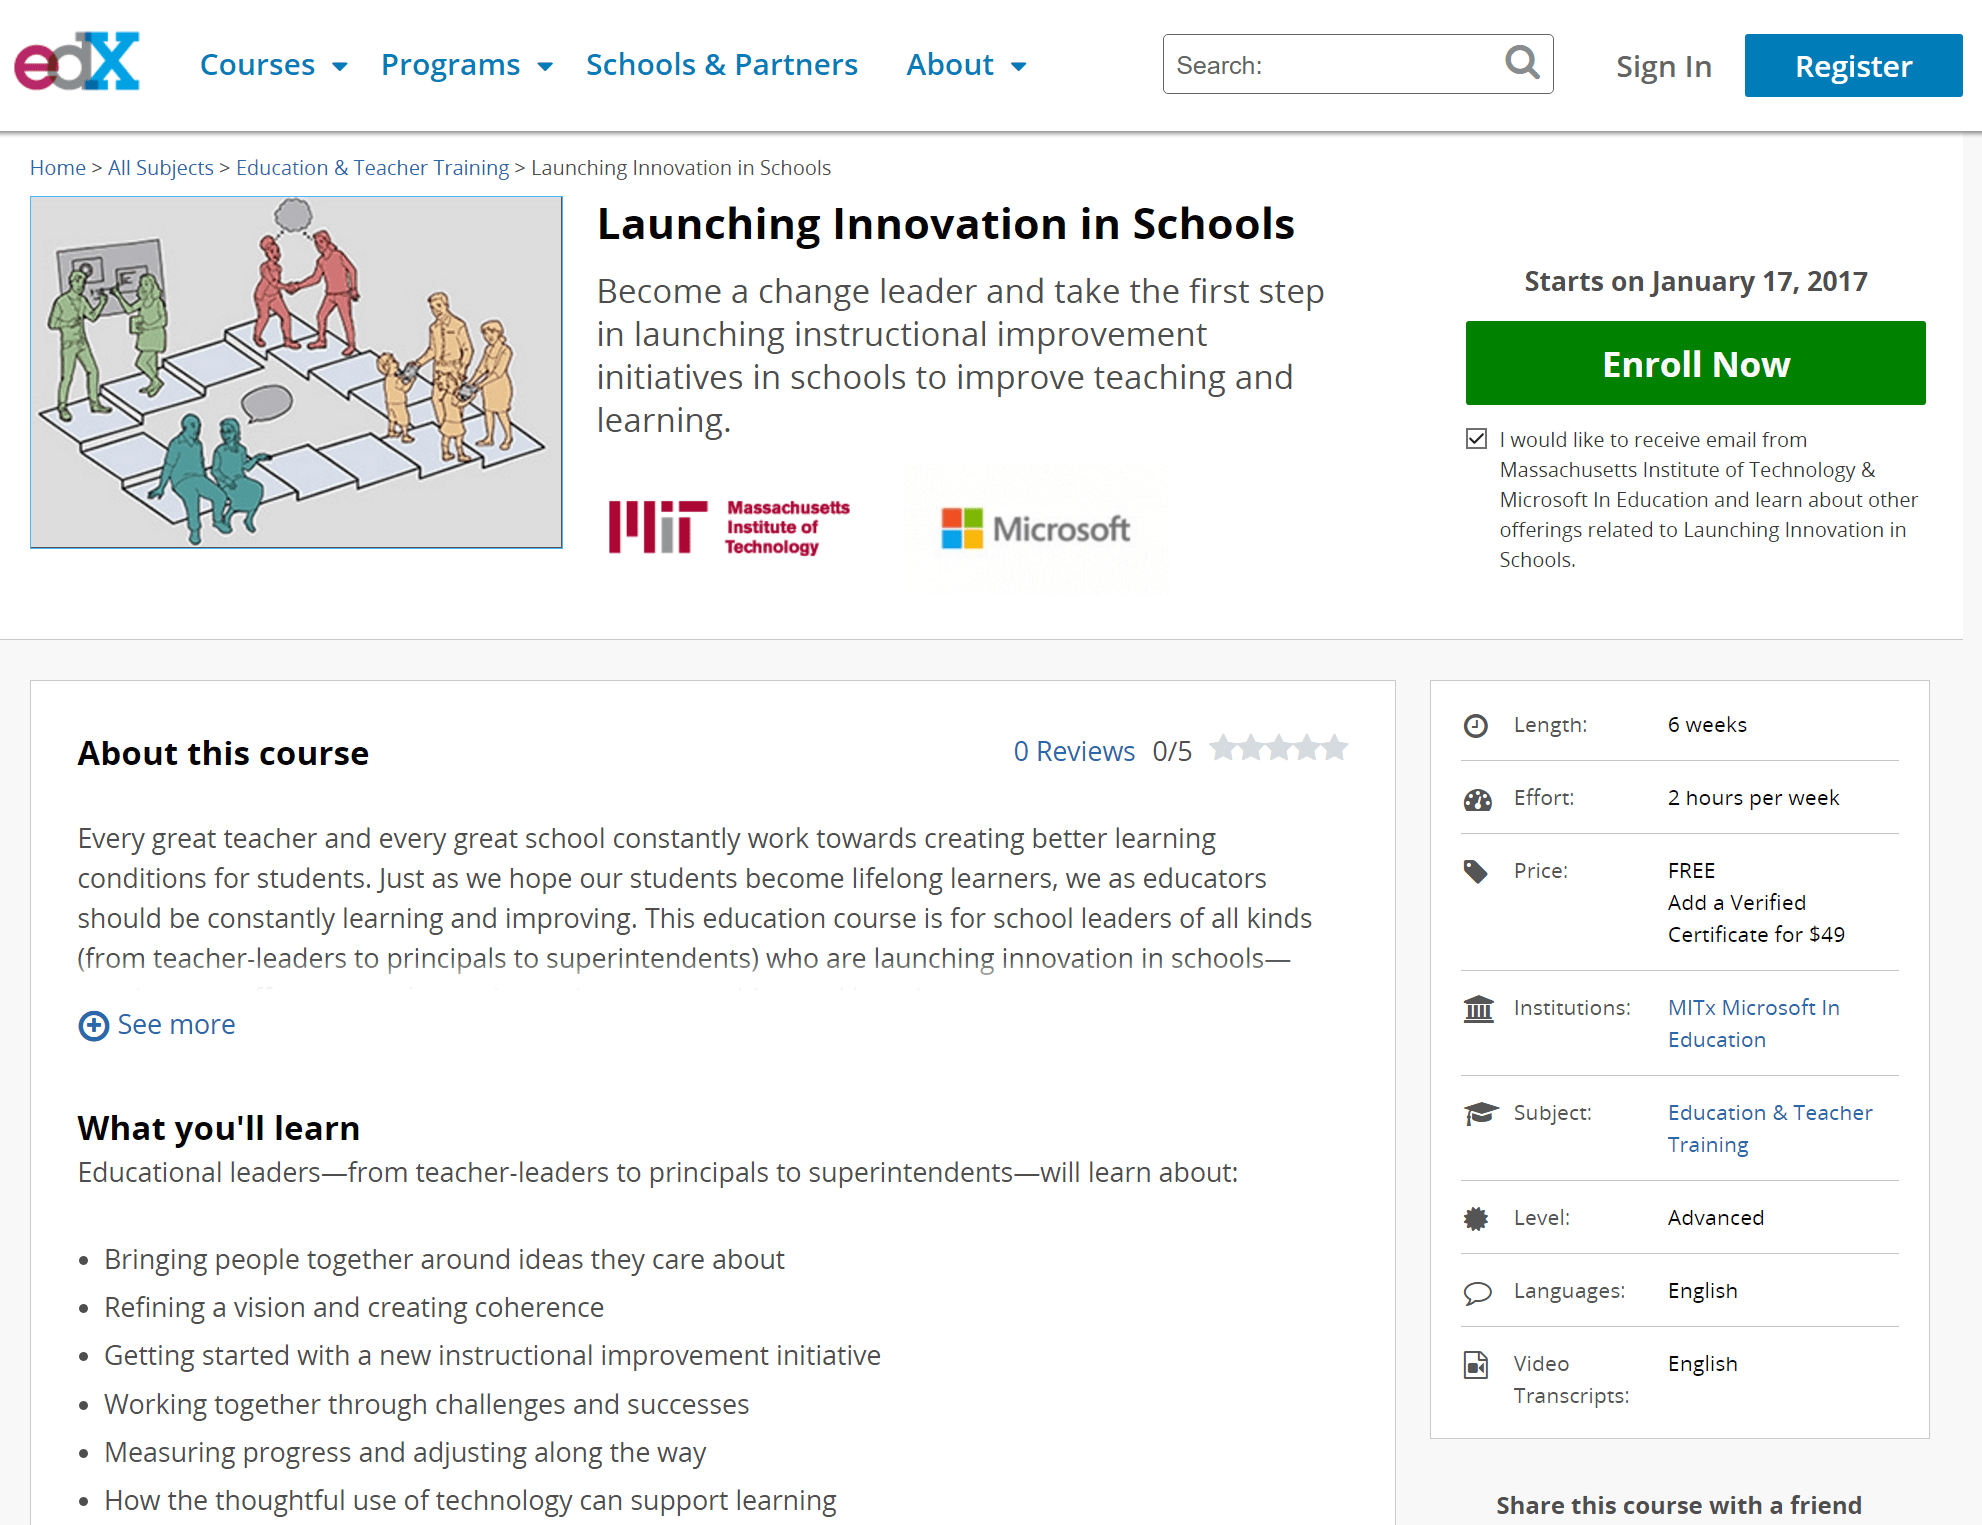Open Education & Teacher Training subject link
The width and height of the screenshot is (1982, 1525).
(x=1770, y=1129)
